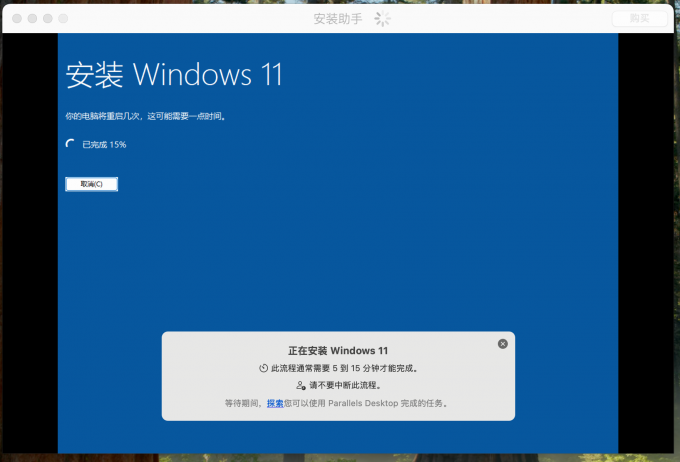Click the 安装助手 window title

click(338, 19)
